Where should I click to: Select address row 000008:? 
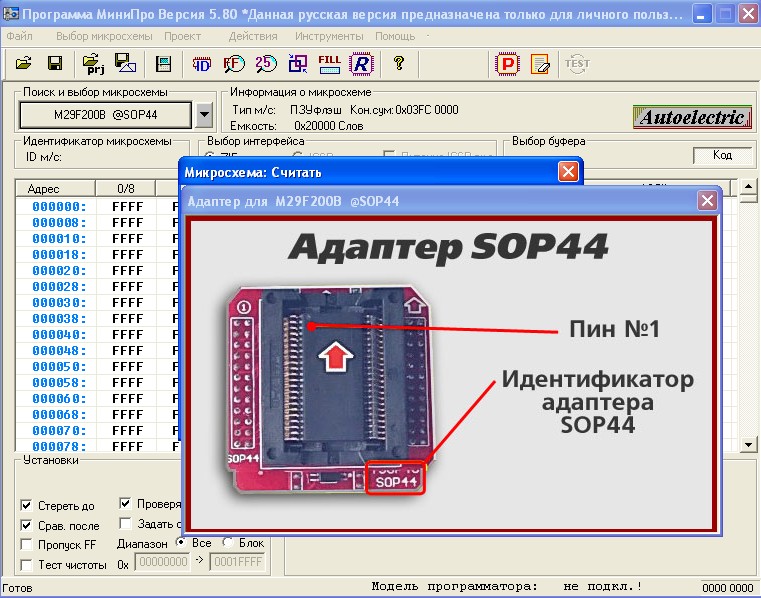[x=59, y=223]
